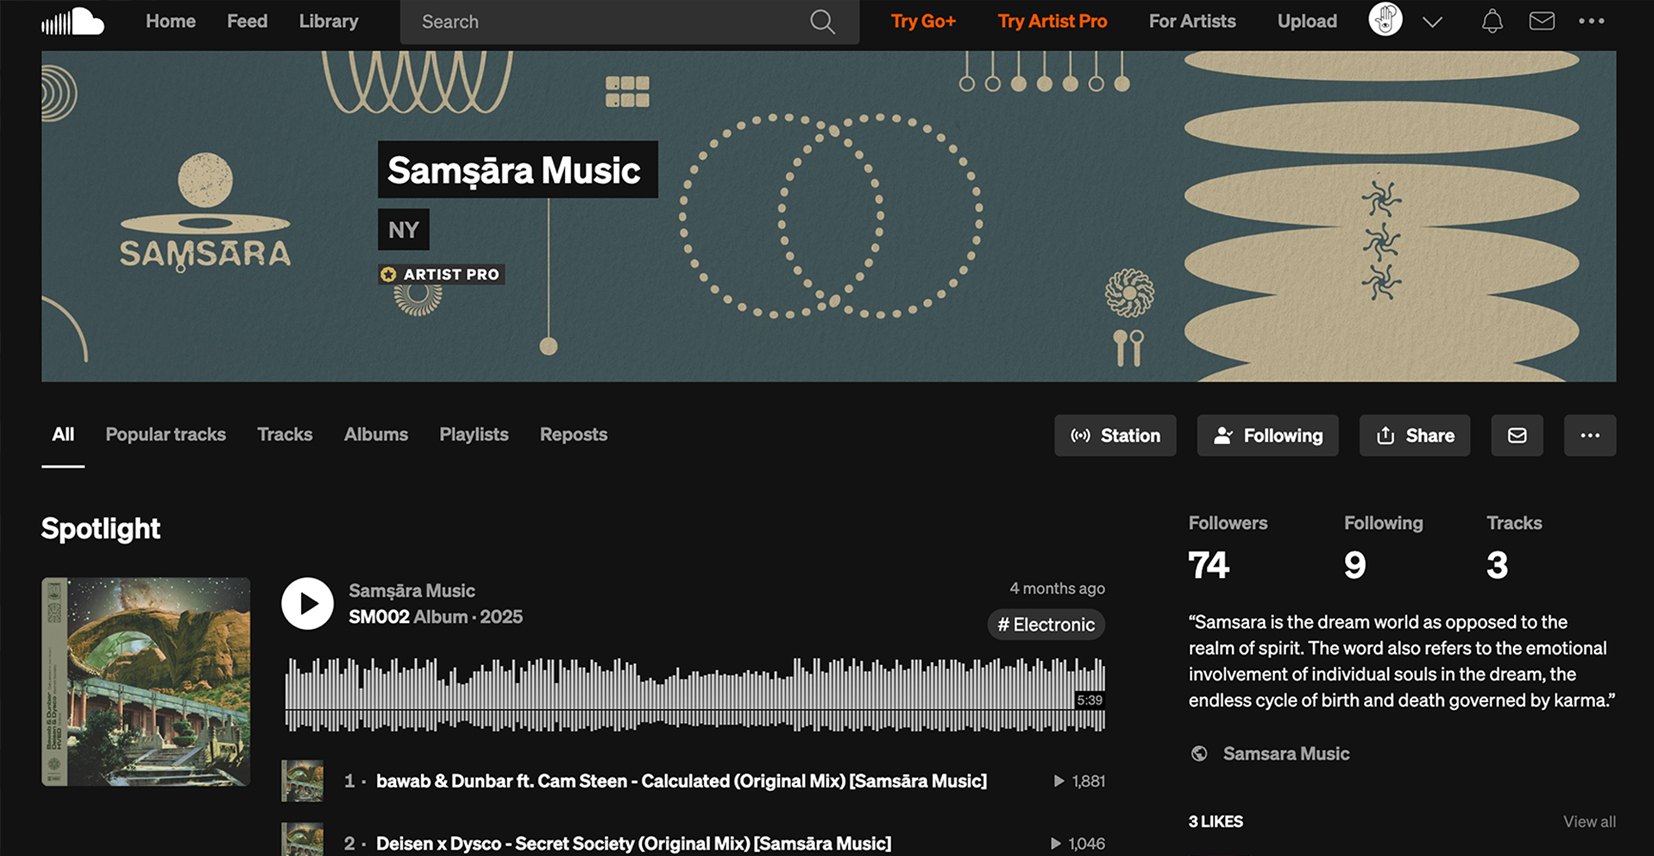Open the messages envelope in header
The image size is (1654, 856).
click(1542, 21)
